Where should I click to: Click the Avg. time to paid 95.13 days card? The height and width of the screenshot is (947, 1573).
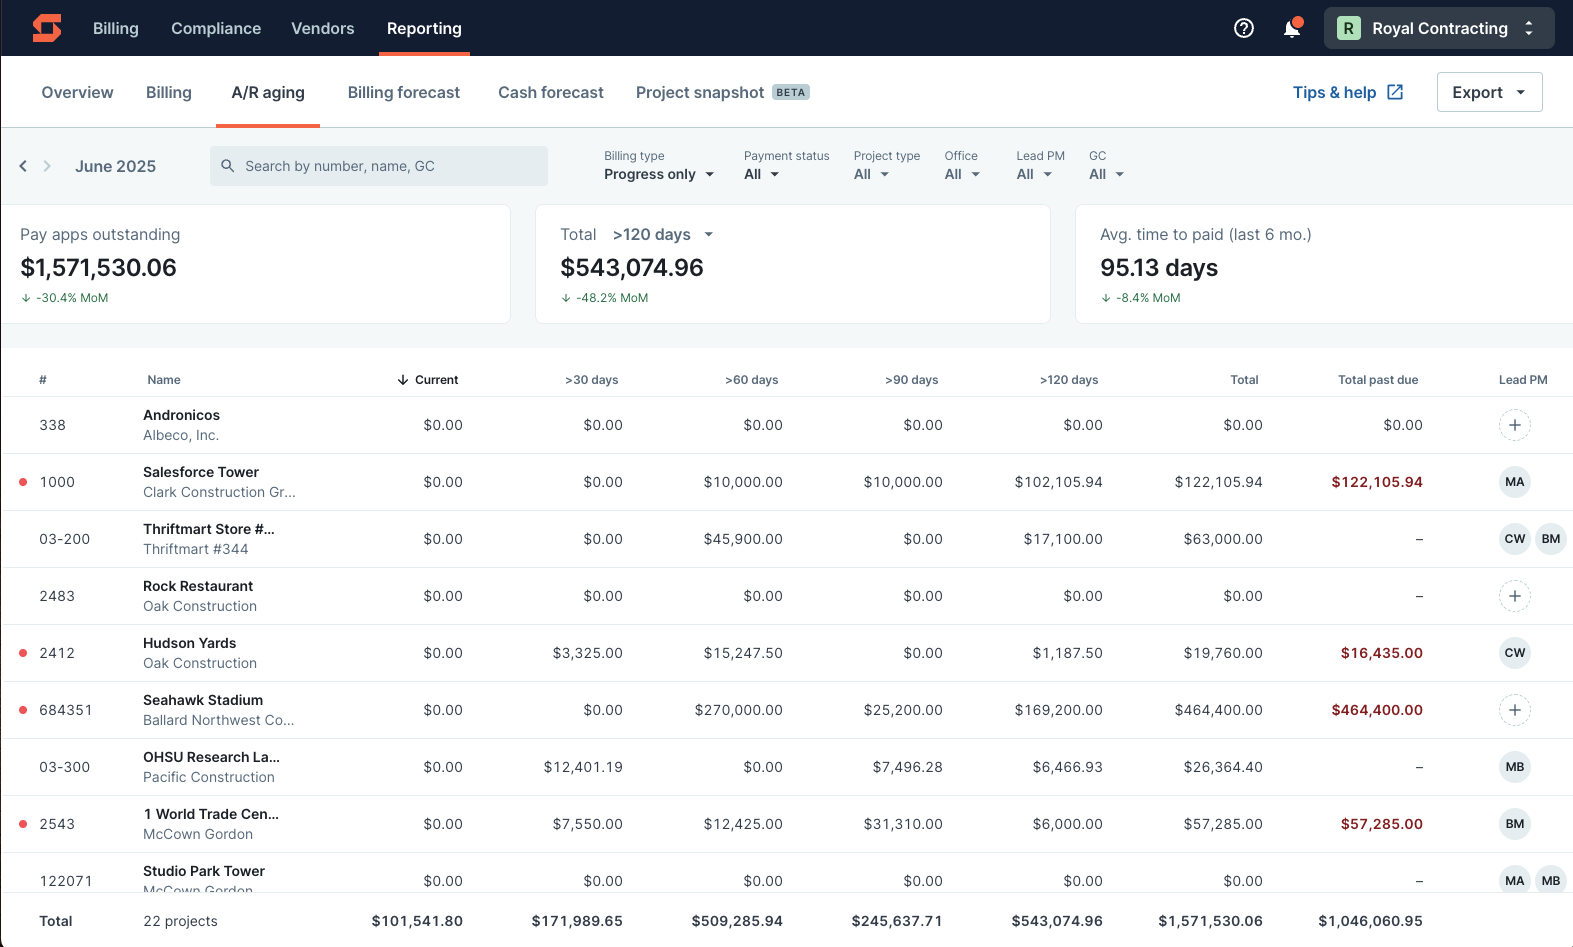point(1324,264)
